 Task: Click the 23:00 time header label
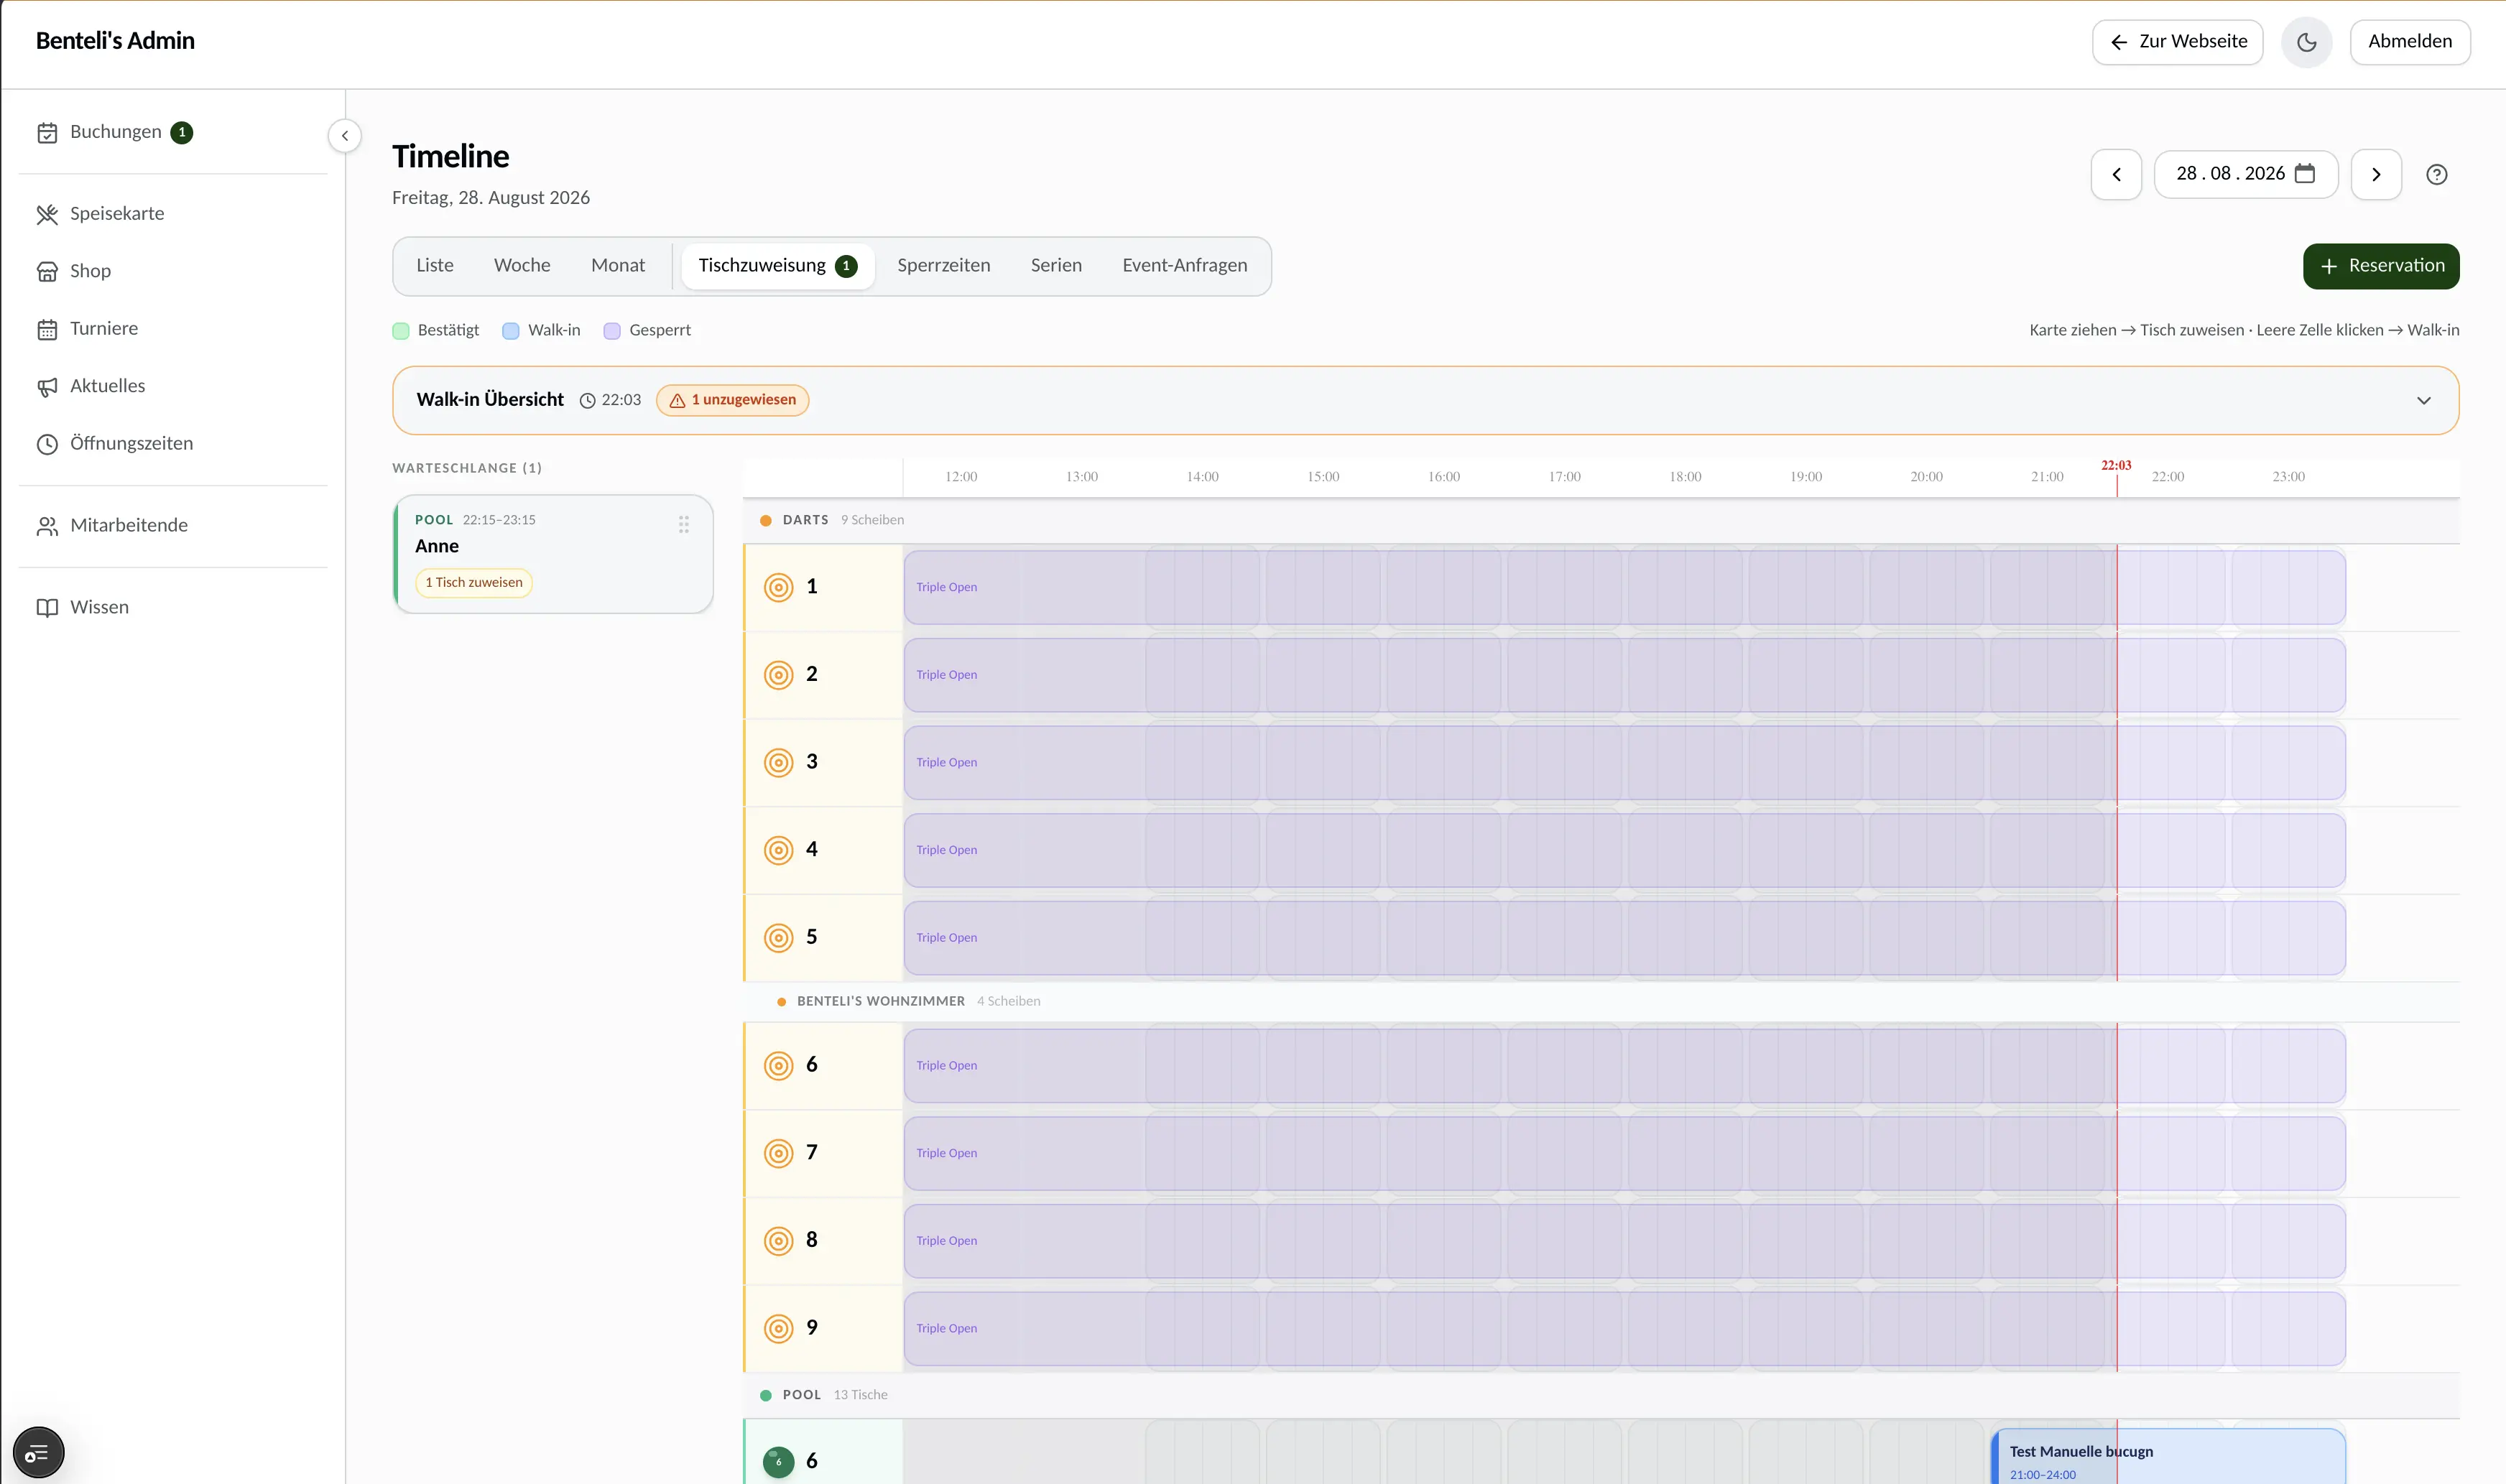click(2288, 477)
